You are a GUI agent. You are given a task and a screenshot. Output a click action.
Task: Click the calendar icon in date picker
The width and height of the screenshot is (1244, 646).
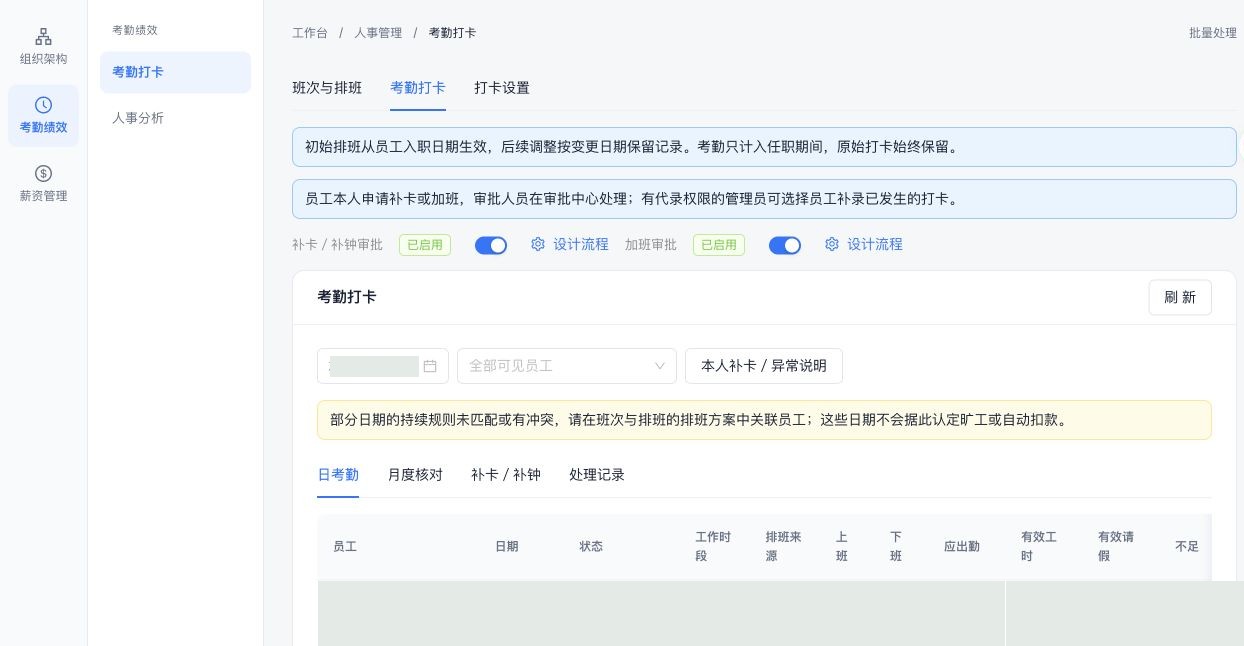[430, 366]
